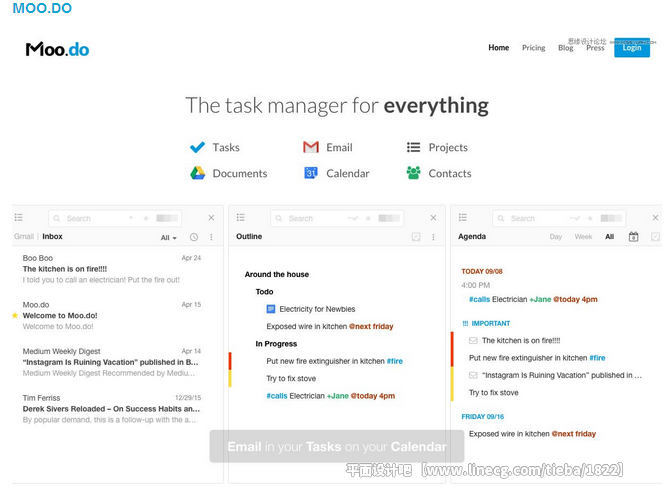The width and height of the screenshot is (664, 489).
Task: Toggle the star filter in Outline search
Action: tap(368, 218)
